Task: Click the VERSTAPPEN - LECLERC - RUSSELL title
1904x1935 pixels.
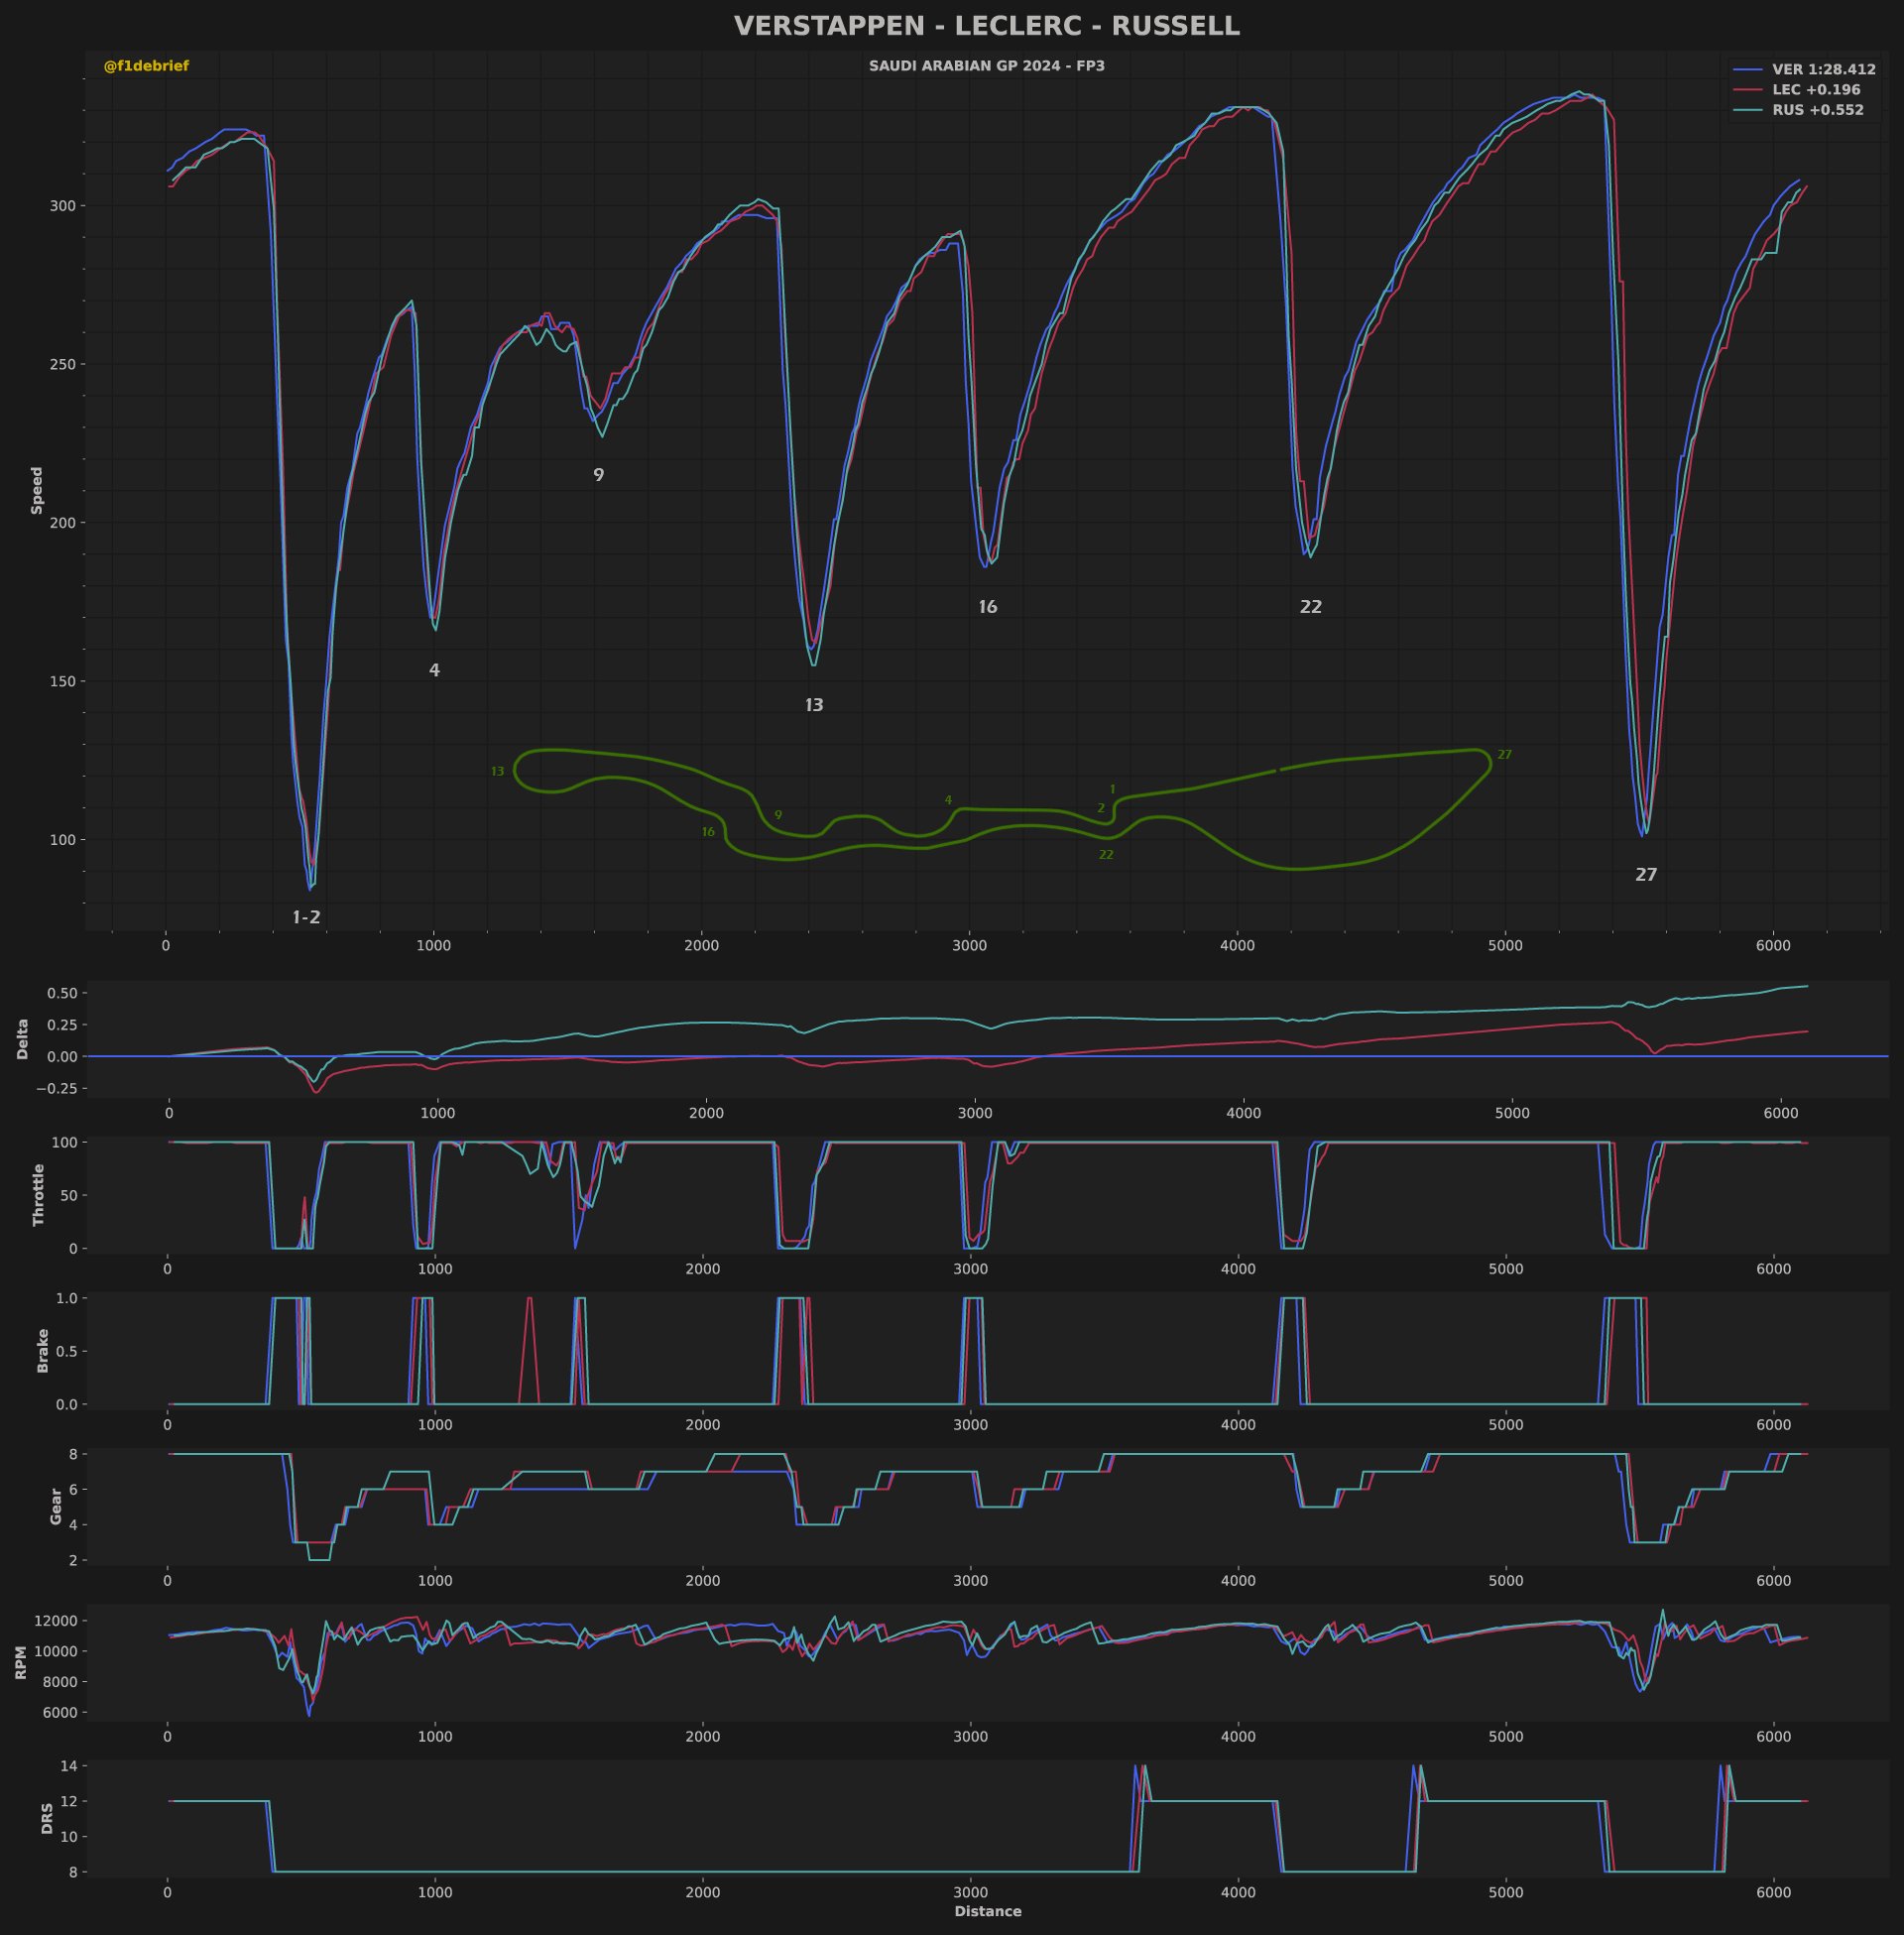Action: [x=986, y=26]
